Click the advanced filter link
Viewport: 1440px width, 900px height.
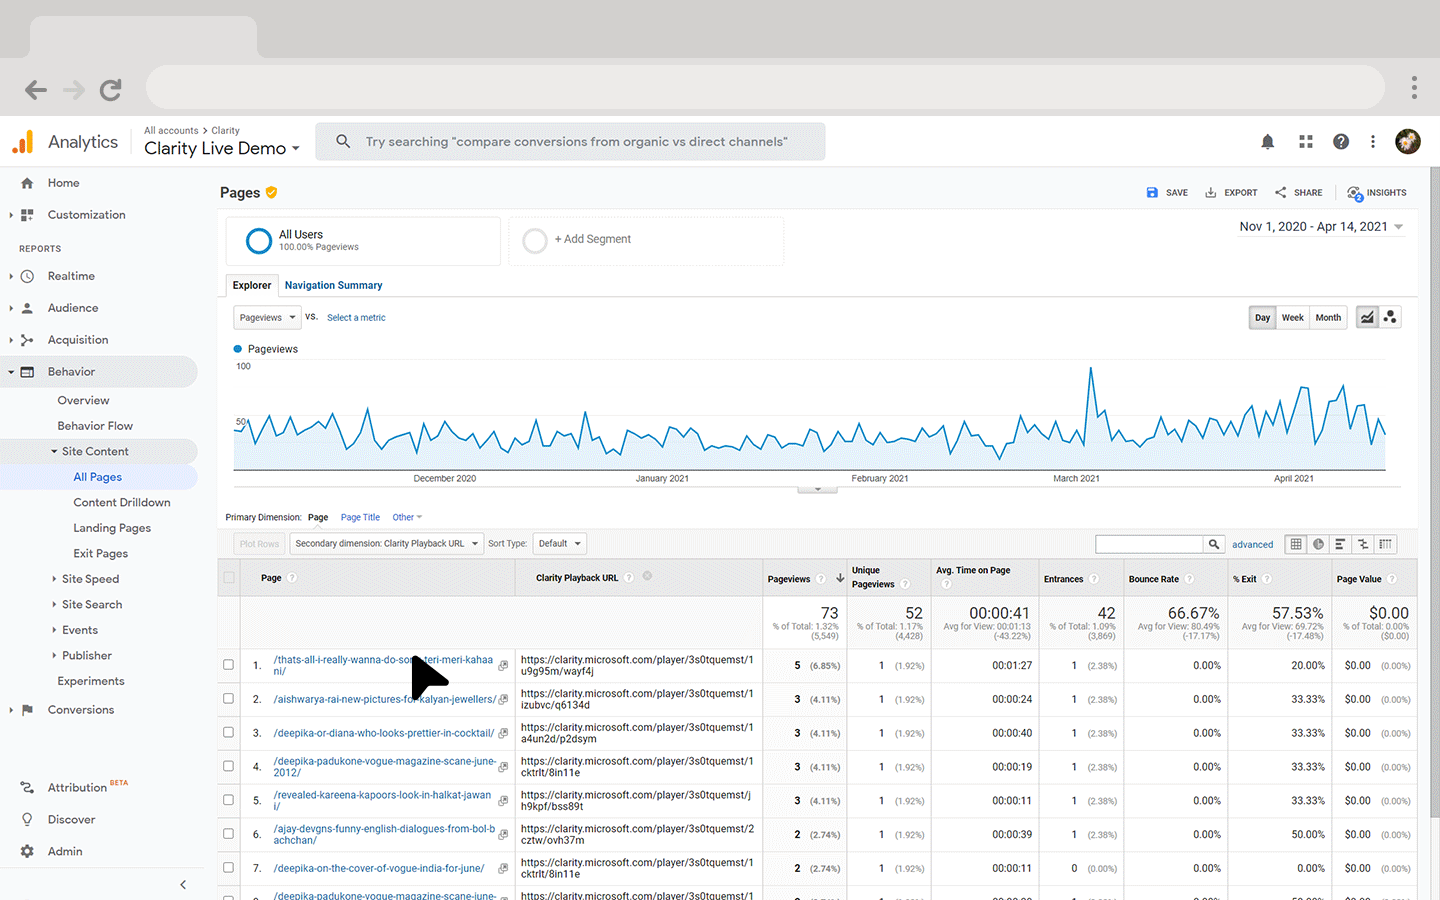coord(1252,545)
